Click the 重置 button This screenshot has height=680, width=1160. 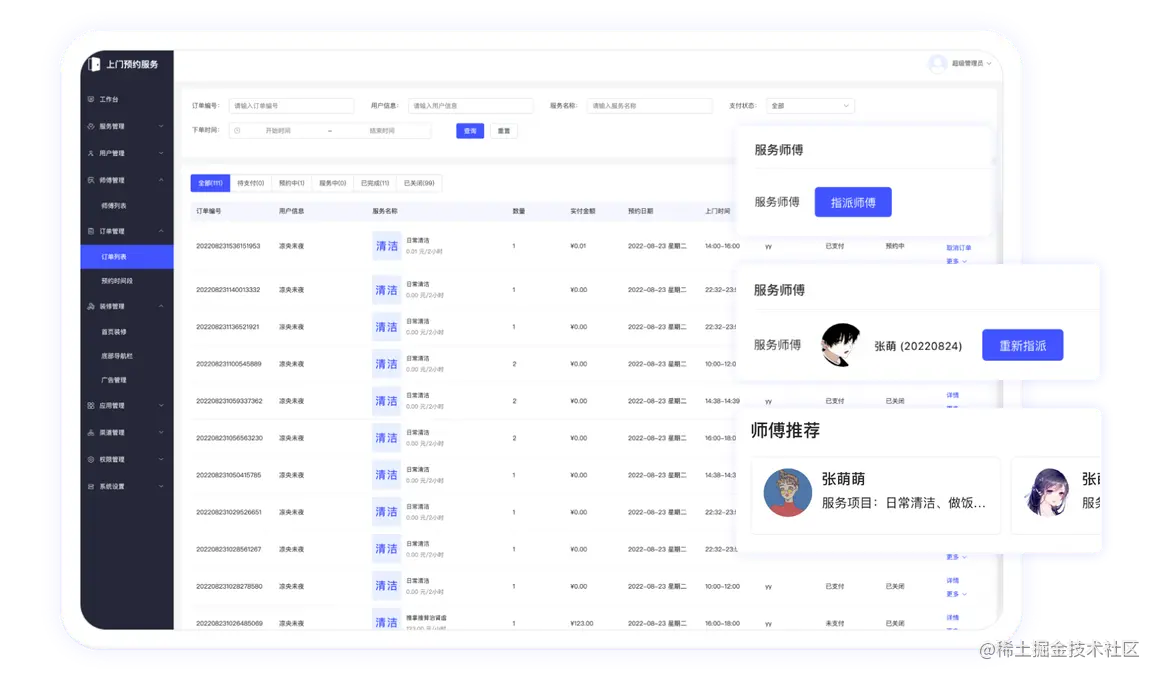point(504,131)
